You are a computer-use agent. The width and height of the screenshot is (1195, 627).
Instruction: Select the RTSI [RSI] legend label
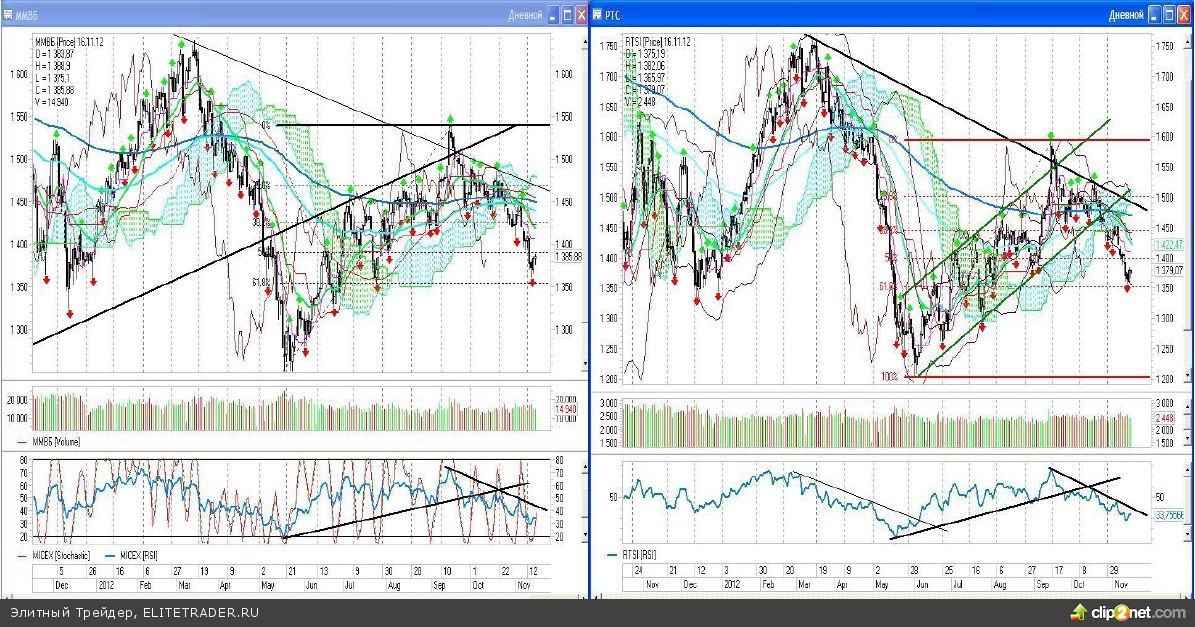[637, 555]
